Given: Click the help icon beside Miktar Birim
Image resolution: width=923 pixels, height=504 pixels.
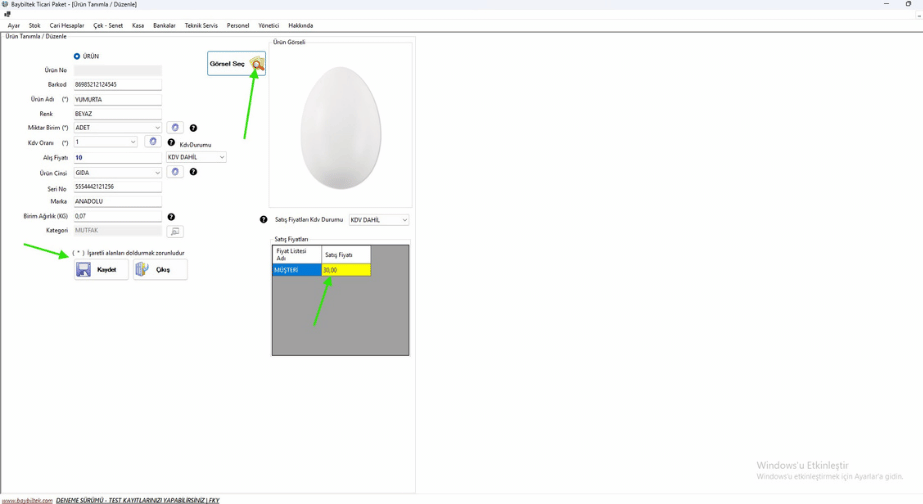Looking at the screenshot, I should [194, 128].
